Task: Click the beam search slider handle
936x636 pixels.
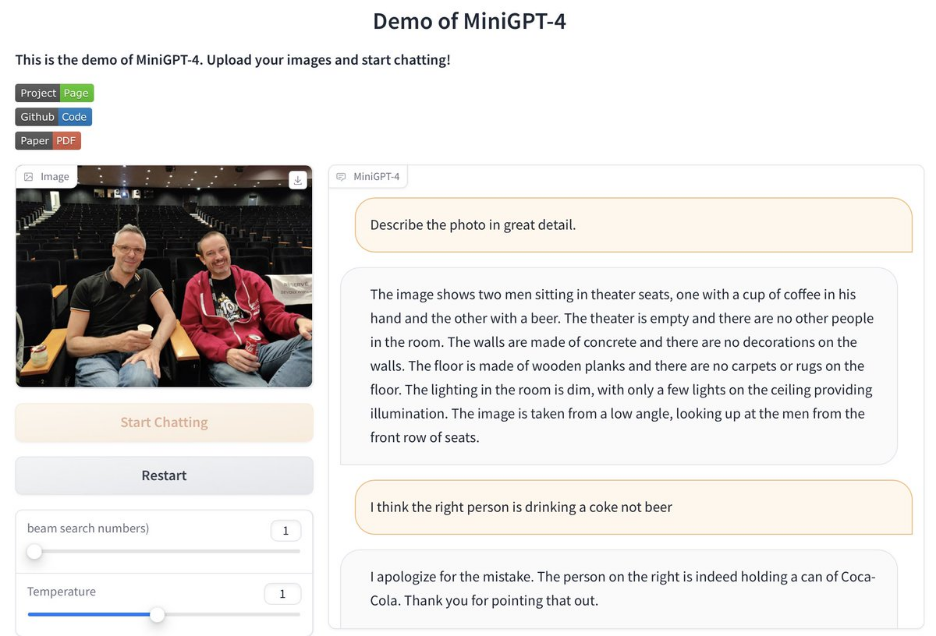Action: coord(35,551)
